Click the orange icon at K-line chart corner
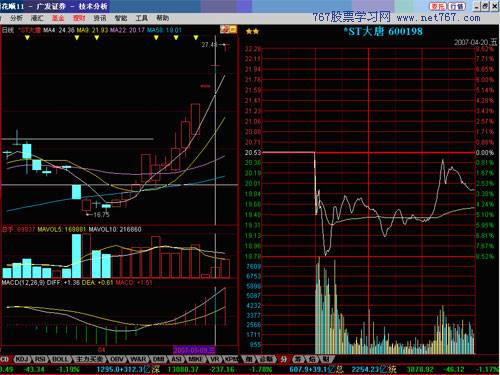The width and height of the screenshot is (500, 375). (228, 30)
